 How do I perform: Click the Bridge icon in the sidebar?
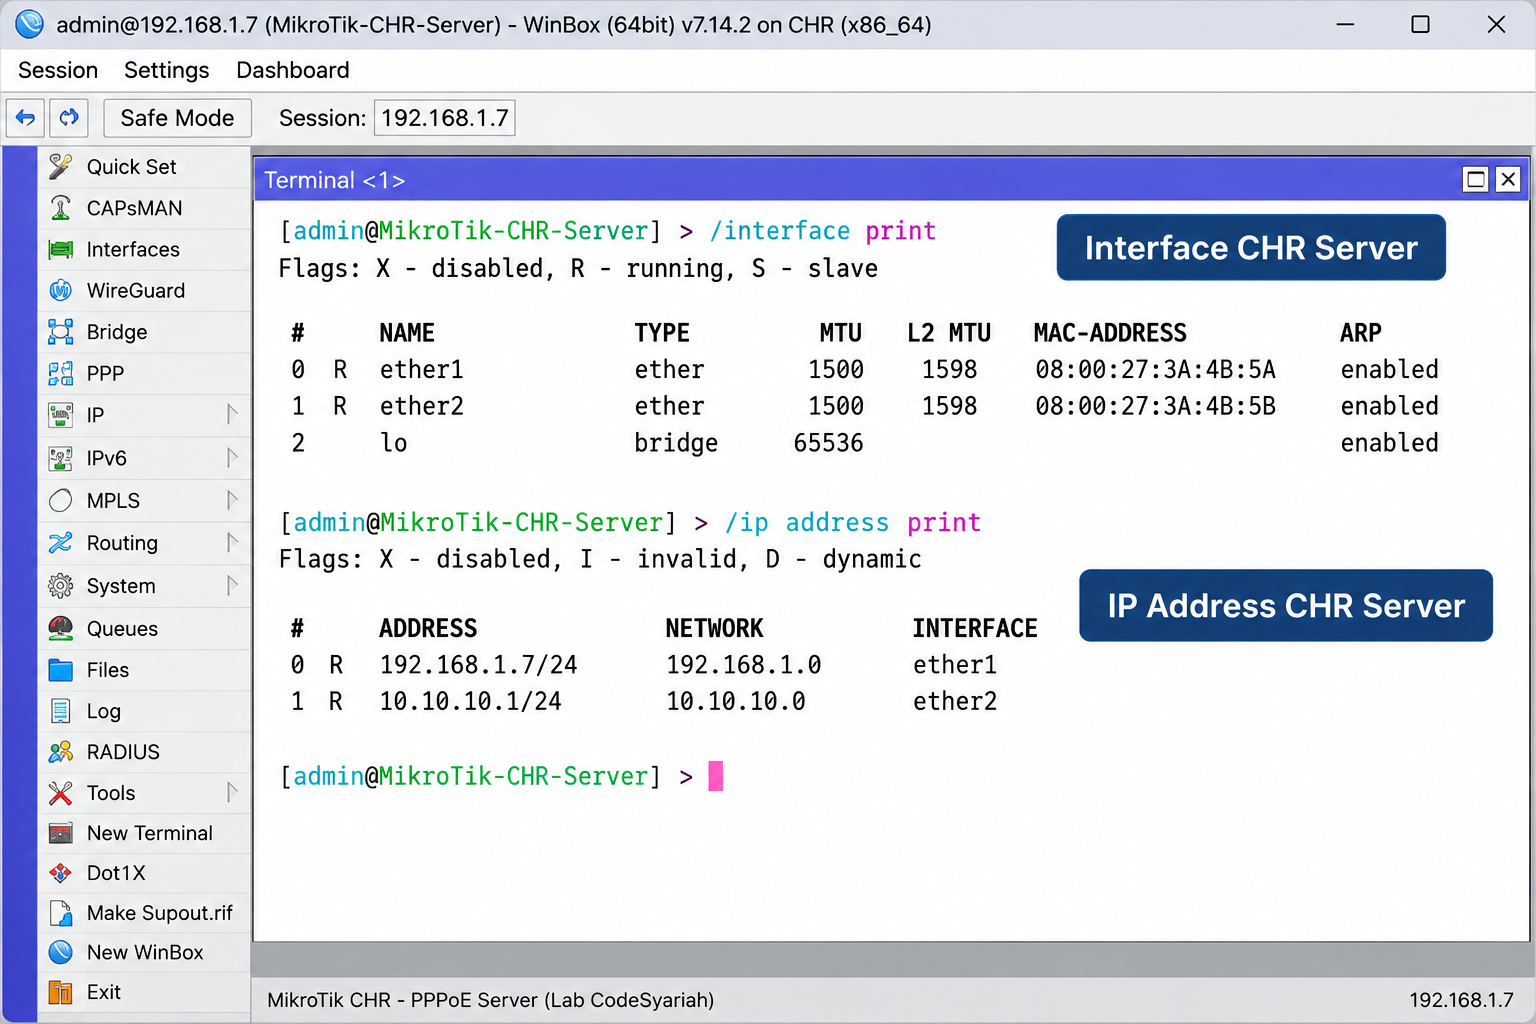pos(61,332)
